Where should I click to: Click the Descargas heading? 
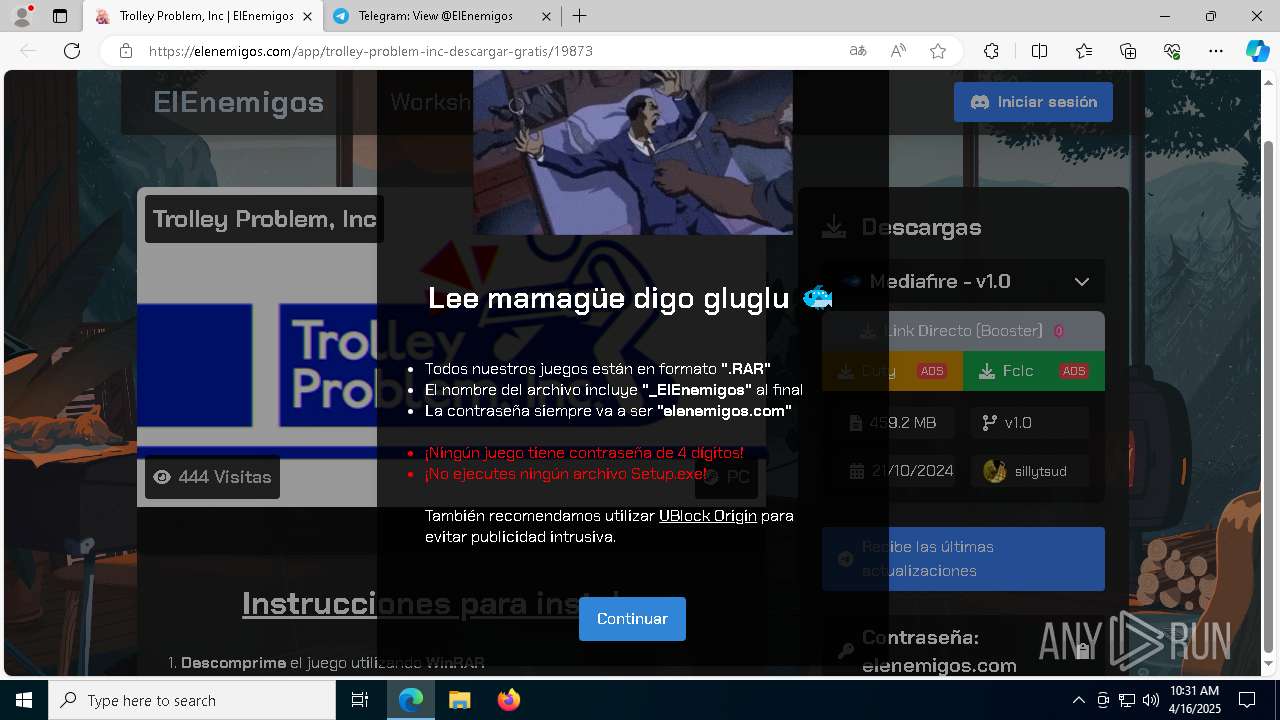[x=921, y=227]
